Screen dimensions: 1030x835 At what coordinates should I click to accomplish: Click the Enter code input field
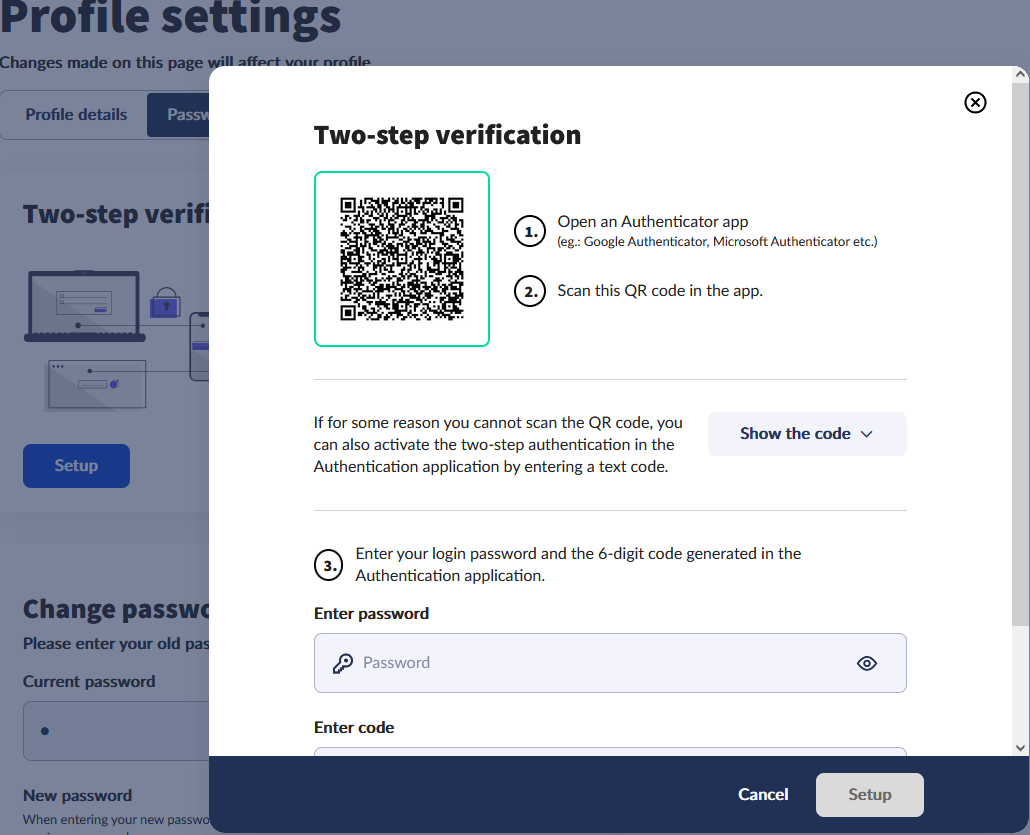point(610,751)
